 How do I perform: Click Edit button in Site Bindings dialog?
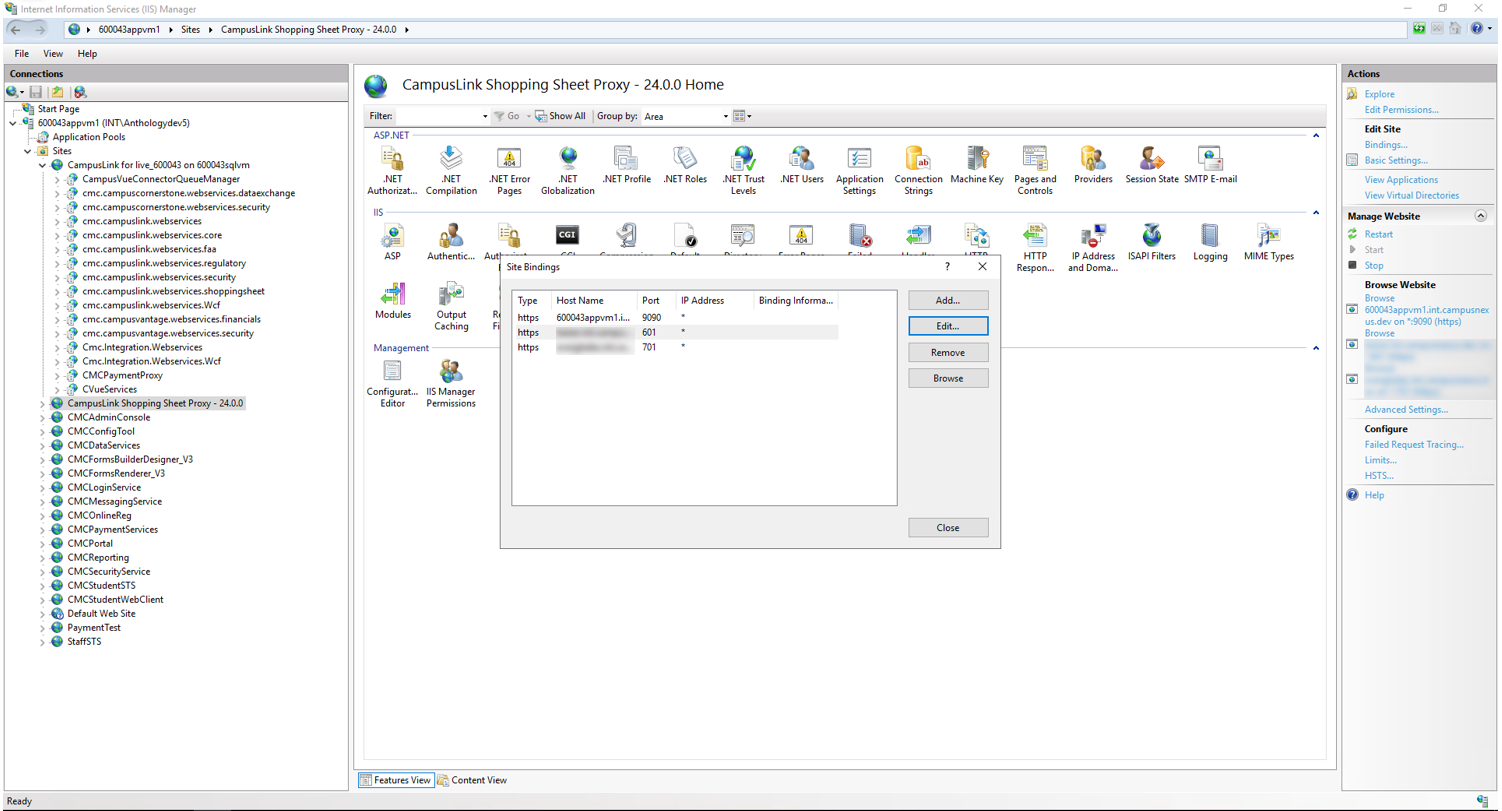[x=948, y=326]
